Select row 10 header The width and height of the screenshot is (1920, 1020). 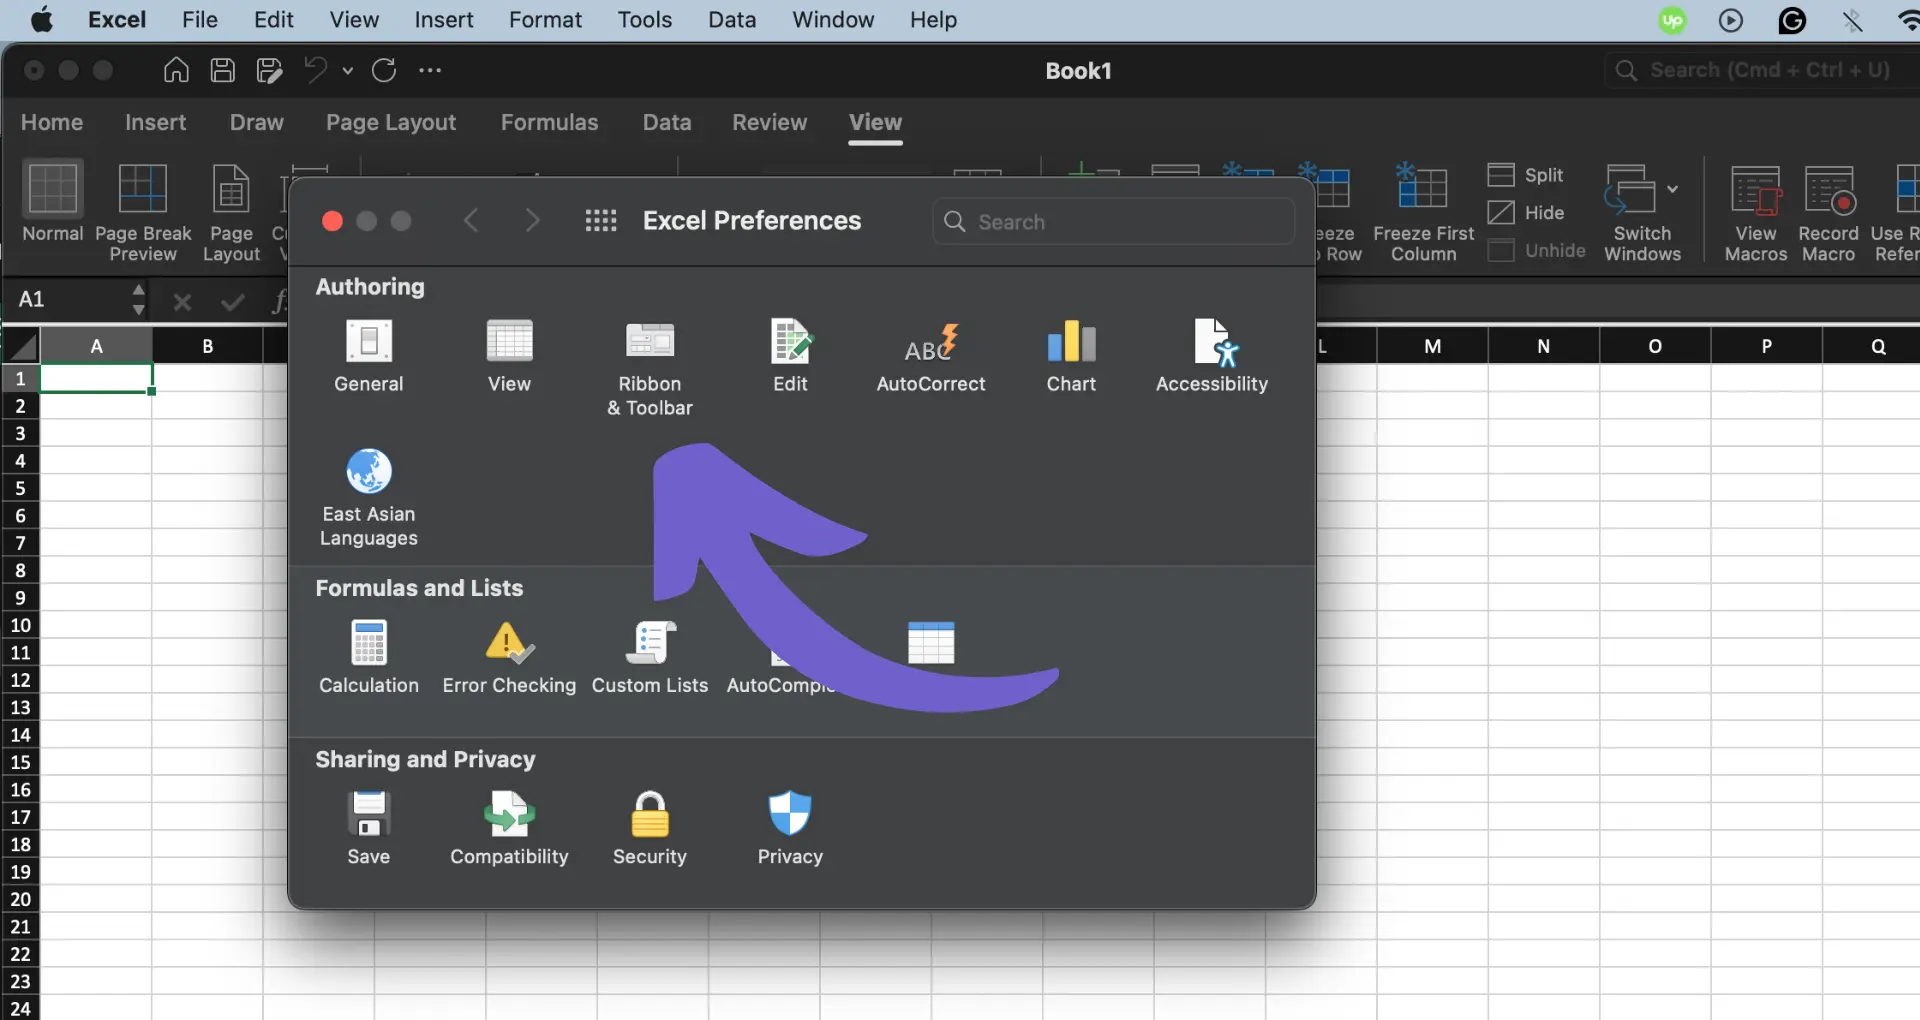point(20,625)
